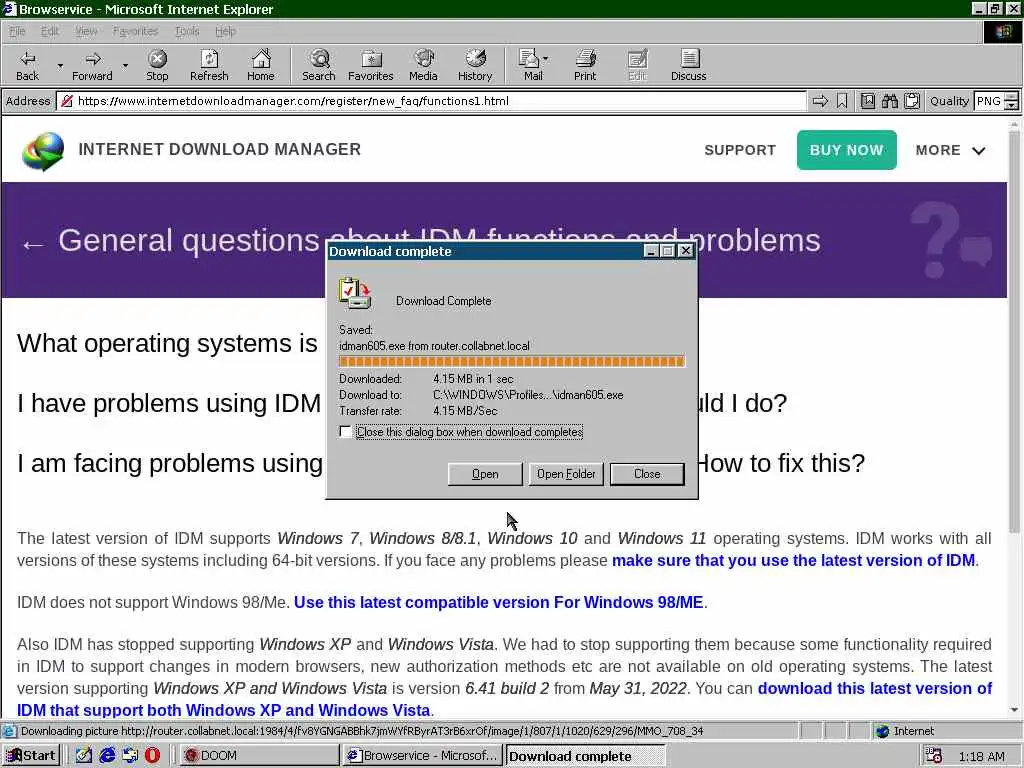This screenshot has width=1024, height=768.
Task: Open the Favorites toolbar button
Action: [371, 65]
